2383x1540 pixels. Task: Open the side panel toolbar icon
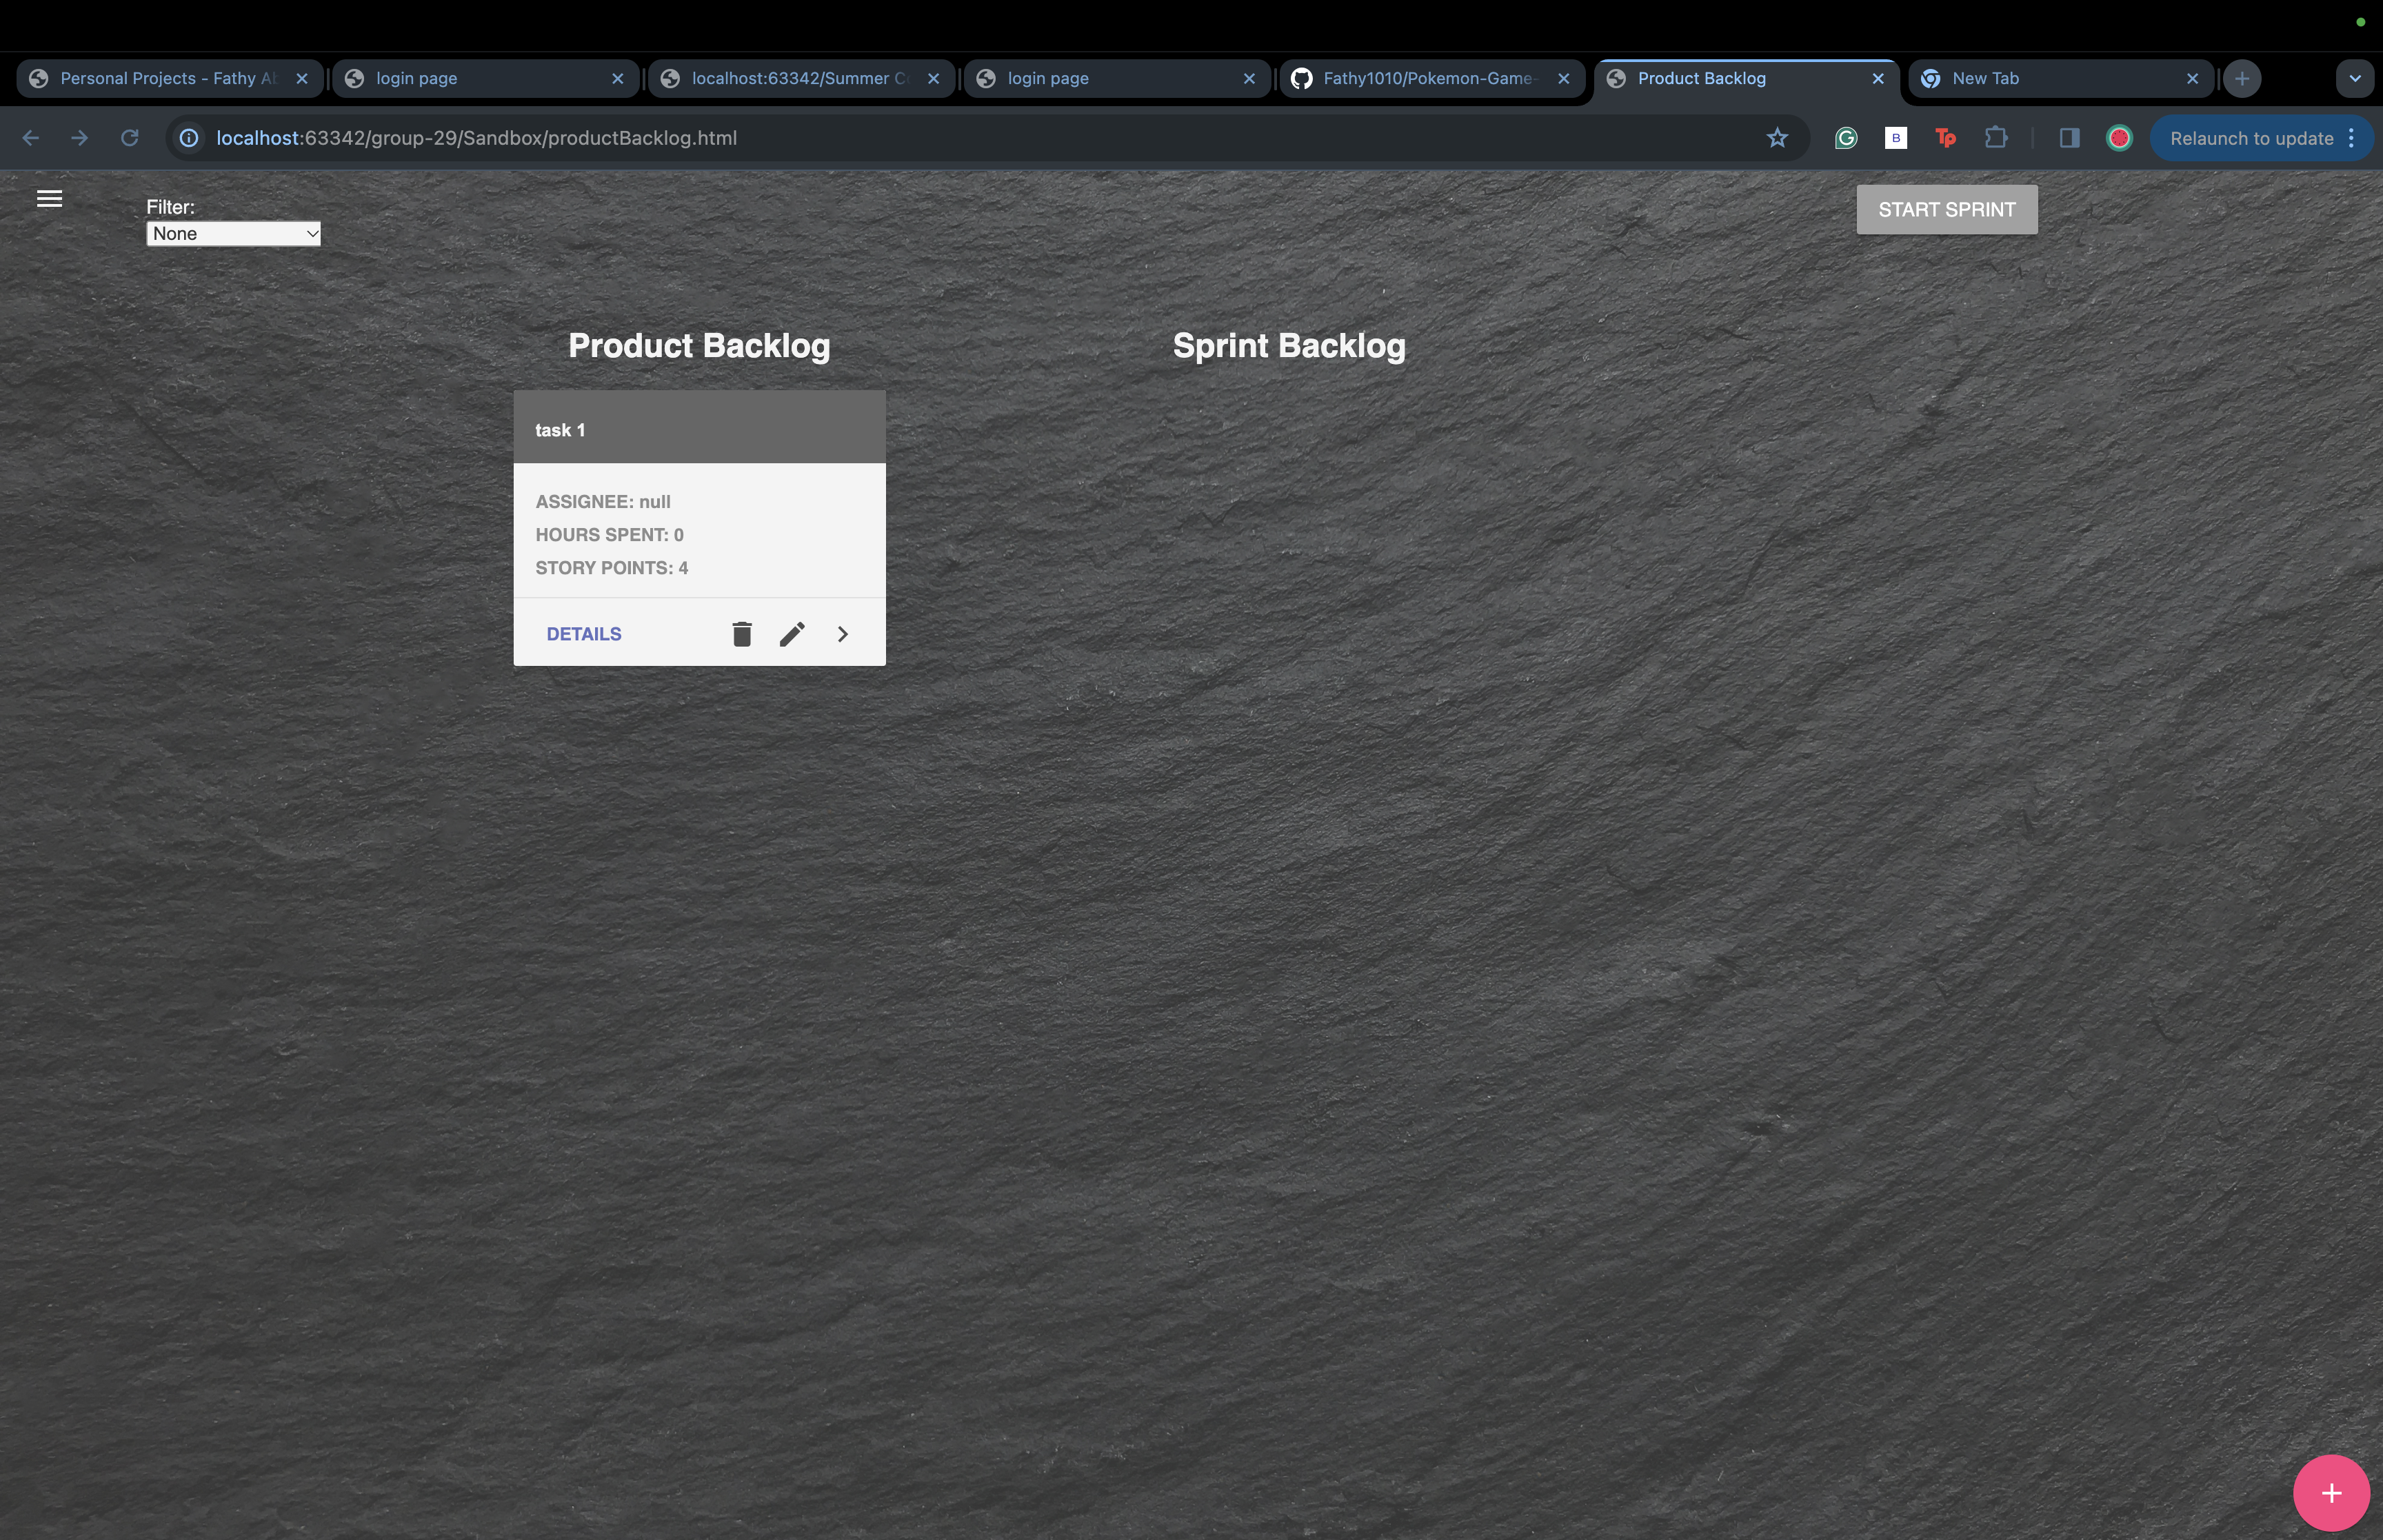(x=2069, y=138)
